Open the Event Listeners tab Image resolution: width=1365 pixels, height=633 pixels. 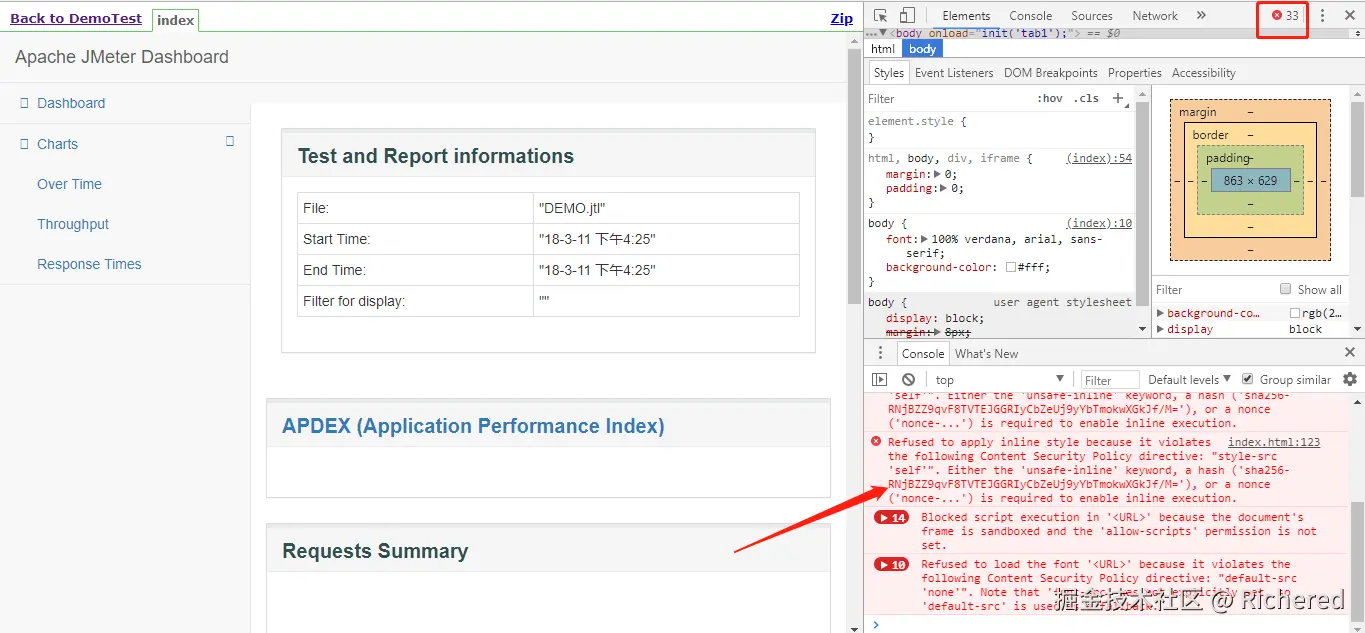[954, 72]
